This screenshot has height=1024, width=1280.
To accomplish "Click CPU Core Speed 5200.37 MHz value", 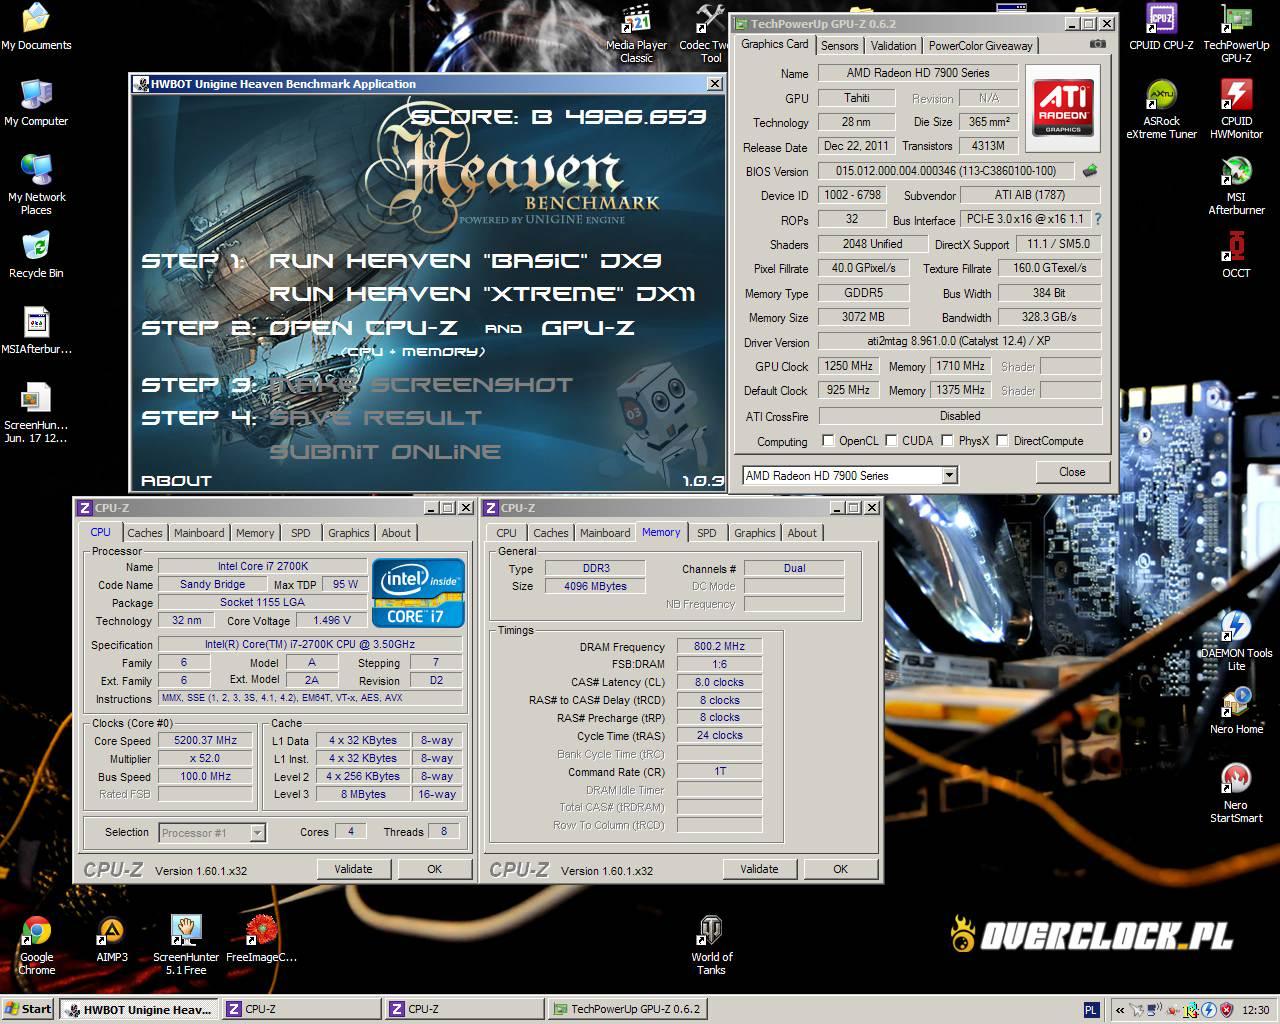I will tap(206, 741).
